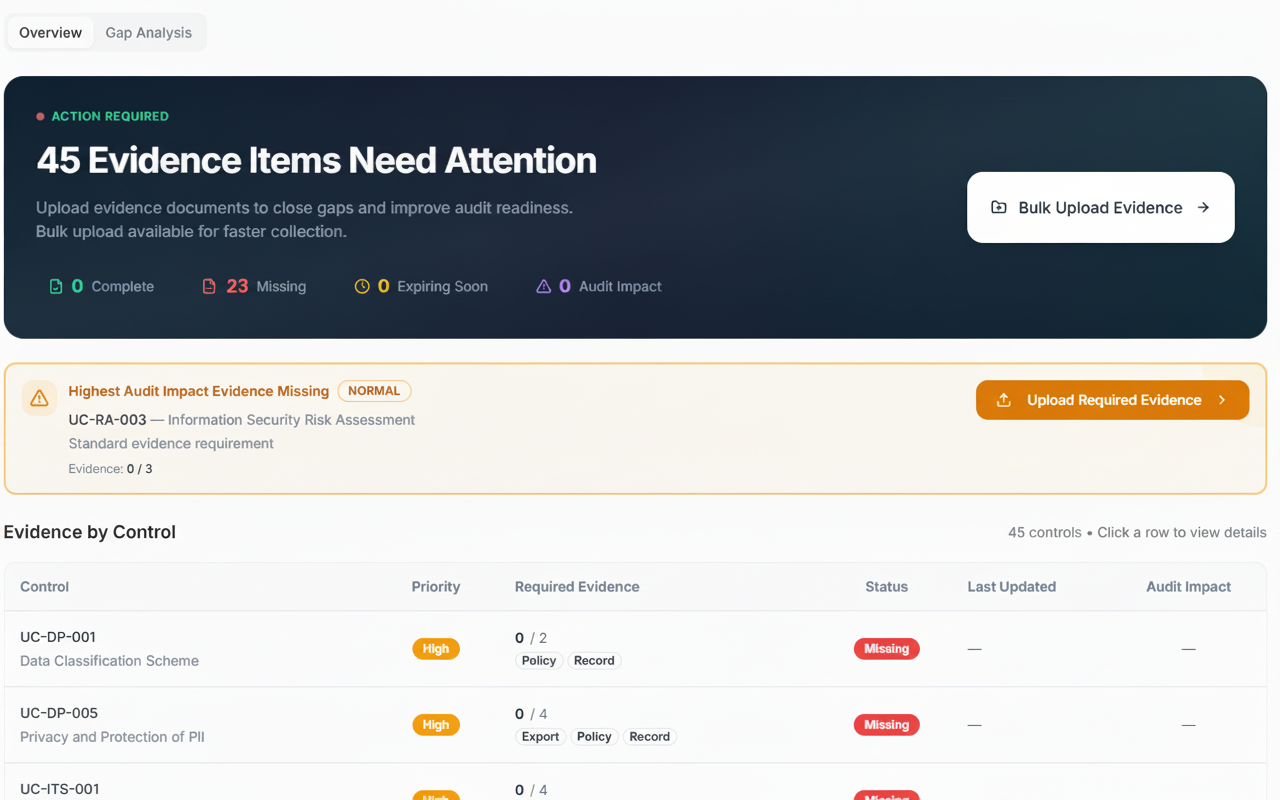The width and height of the screenshot is (1280, 800).
Task: Click the Record tag in UC-DP-001 row
Action: pos(594,661)
